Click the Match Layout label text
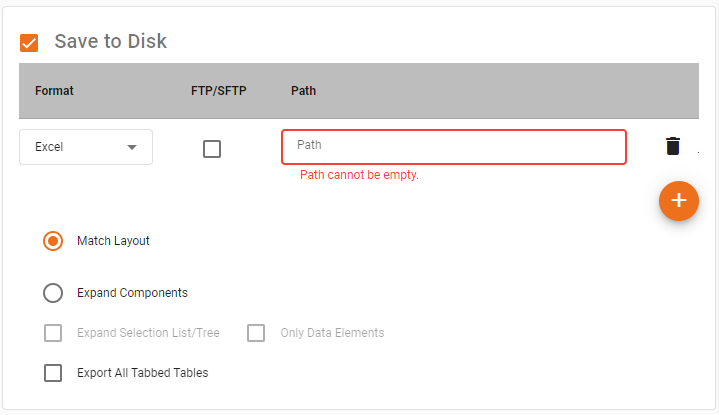Screen dimensions: 719x415 [113, 241]
